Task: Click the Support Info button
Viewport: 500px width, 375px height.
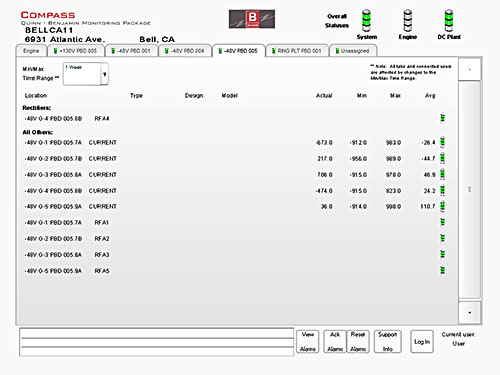Action: coord(387,342)
